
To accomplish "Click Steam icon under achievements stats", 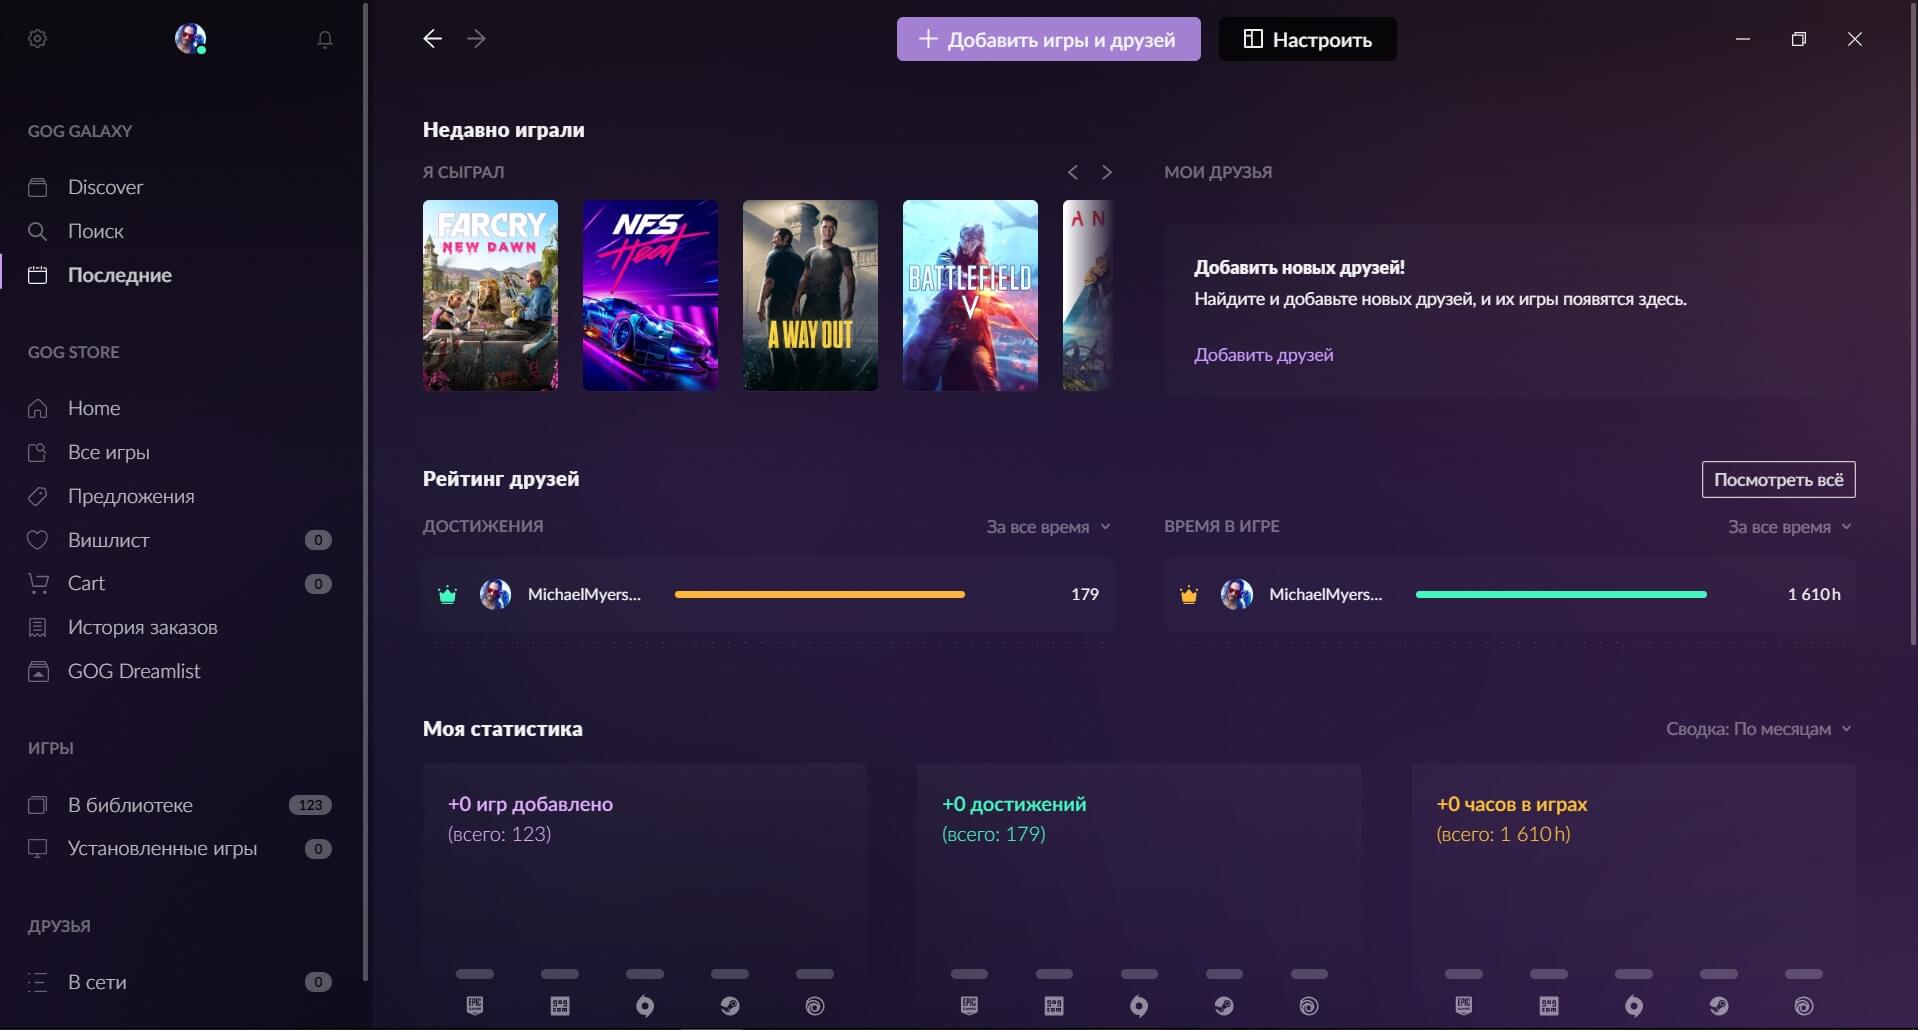I will click(x=1224, y=1005).
